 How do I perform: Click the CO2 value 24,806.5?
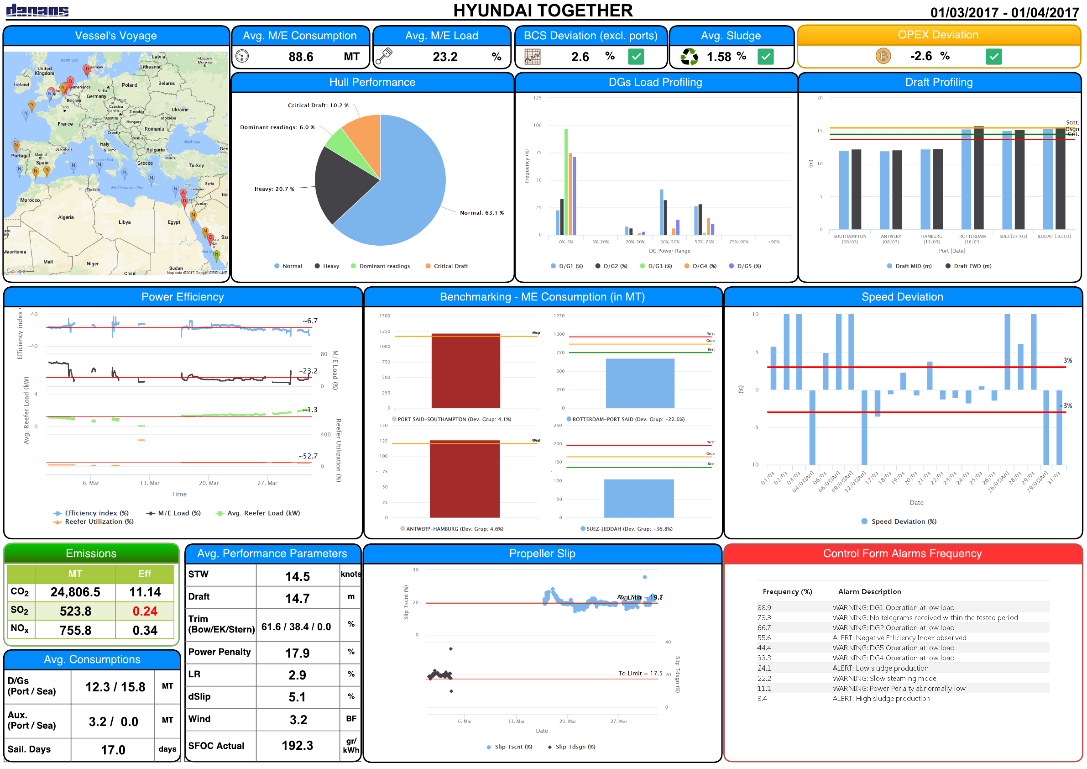point(75,592)
